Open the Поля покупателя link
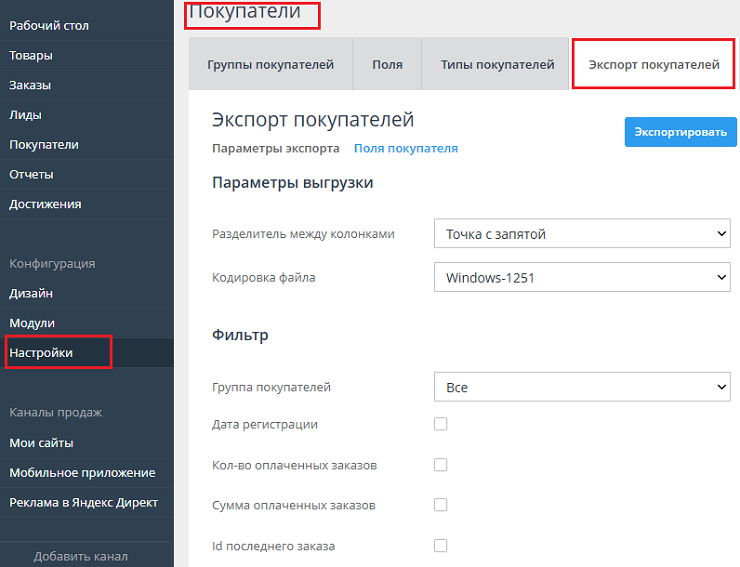The height and width of the screenshot is (567, 740). pos(406,148)
